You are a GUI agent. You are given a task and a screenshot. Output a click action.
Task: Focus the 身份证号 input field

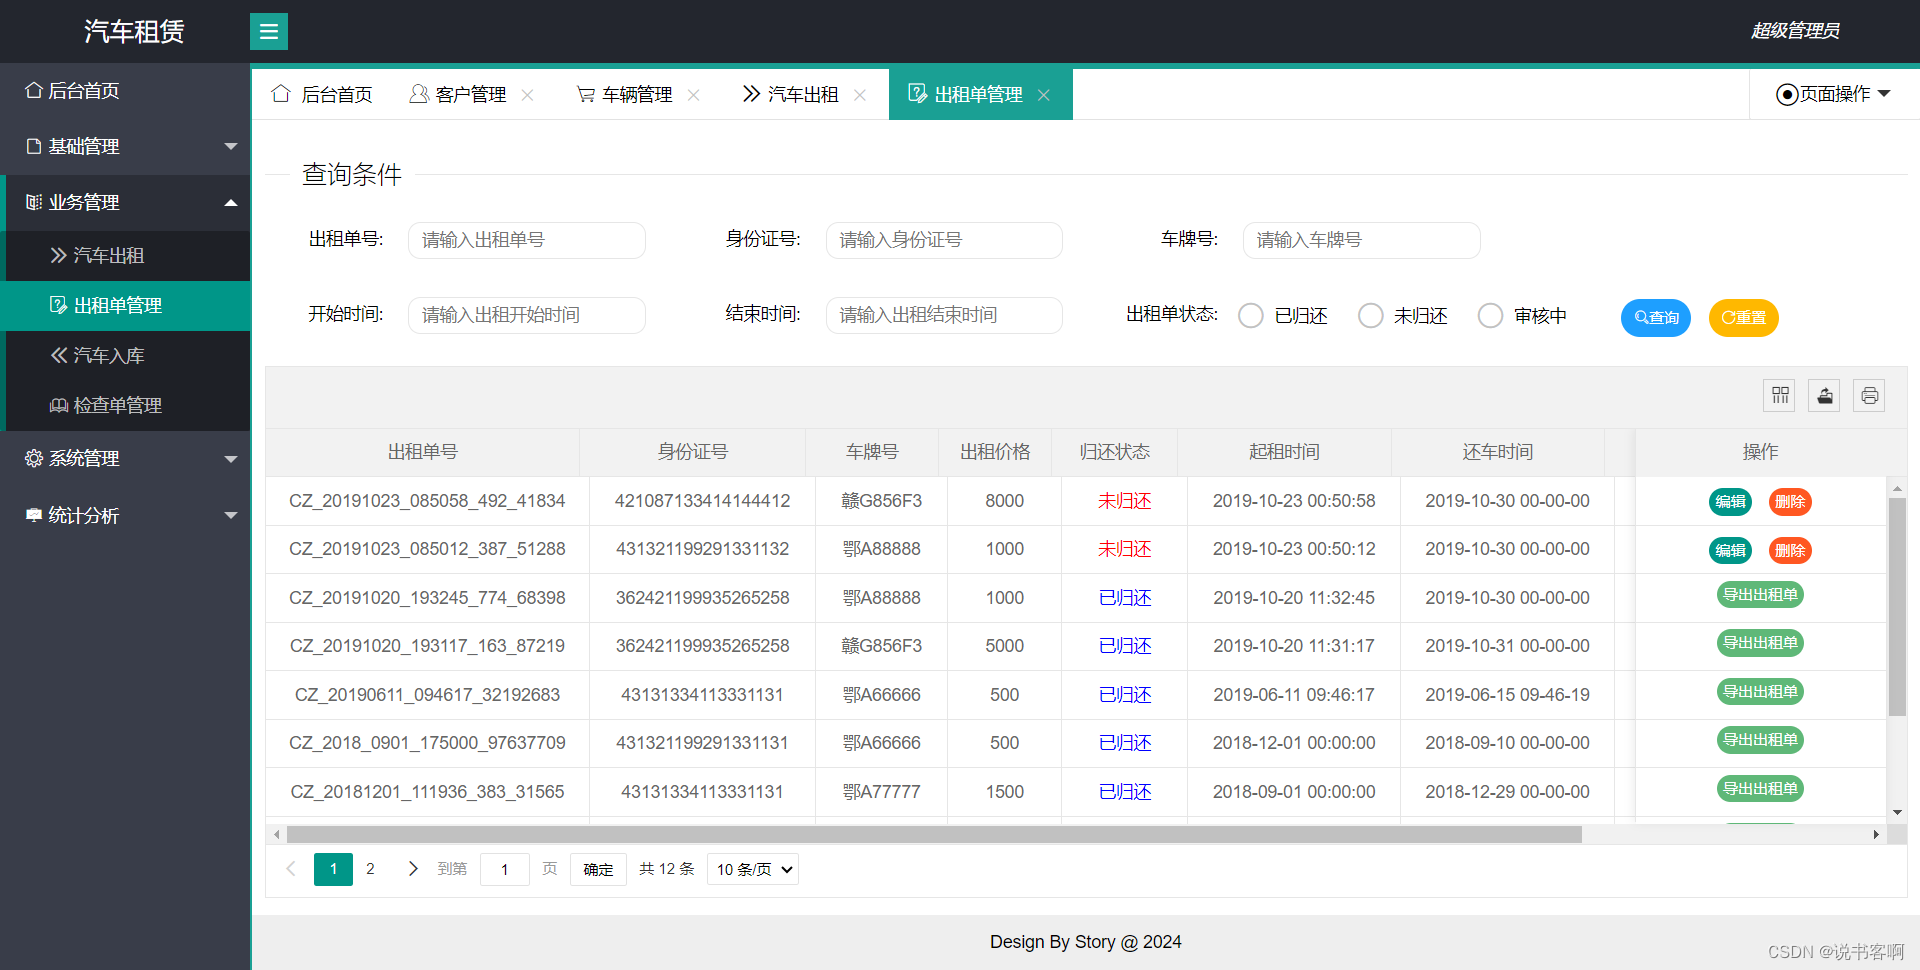click(944, 240)
